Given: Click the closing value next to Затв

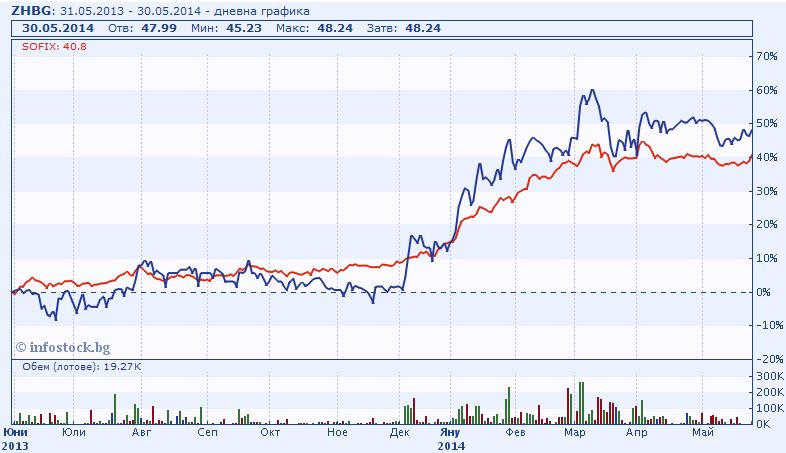Looking at the screenshot, I should (x=423, y=28).
